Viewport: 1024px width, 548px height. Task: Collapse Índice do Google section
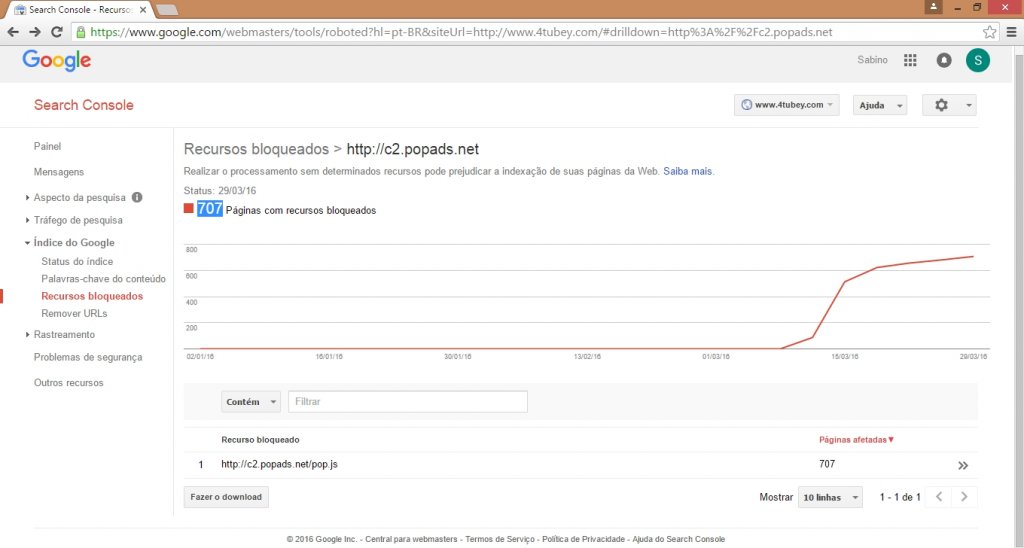click(x=27, y=242)
